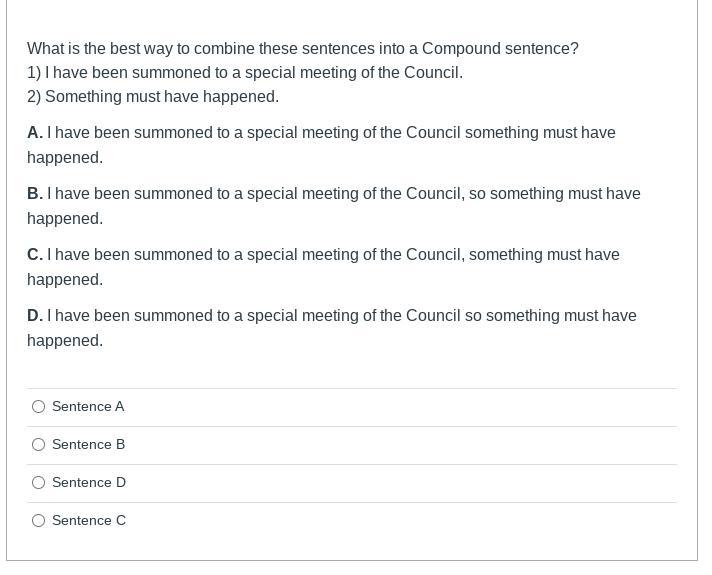Click answer A text without punctuation
712x575 pixels.
pyautogui.click(x=330, y=133)
